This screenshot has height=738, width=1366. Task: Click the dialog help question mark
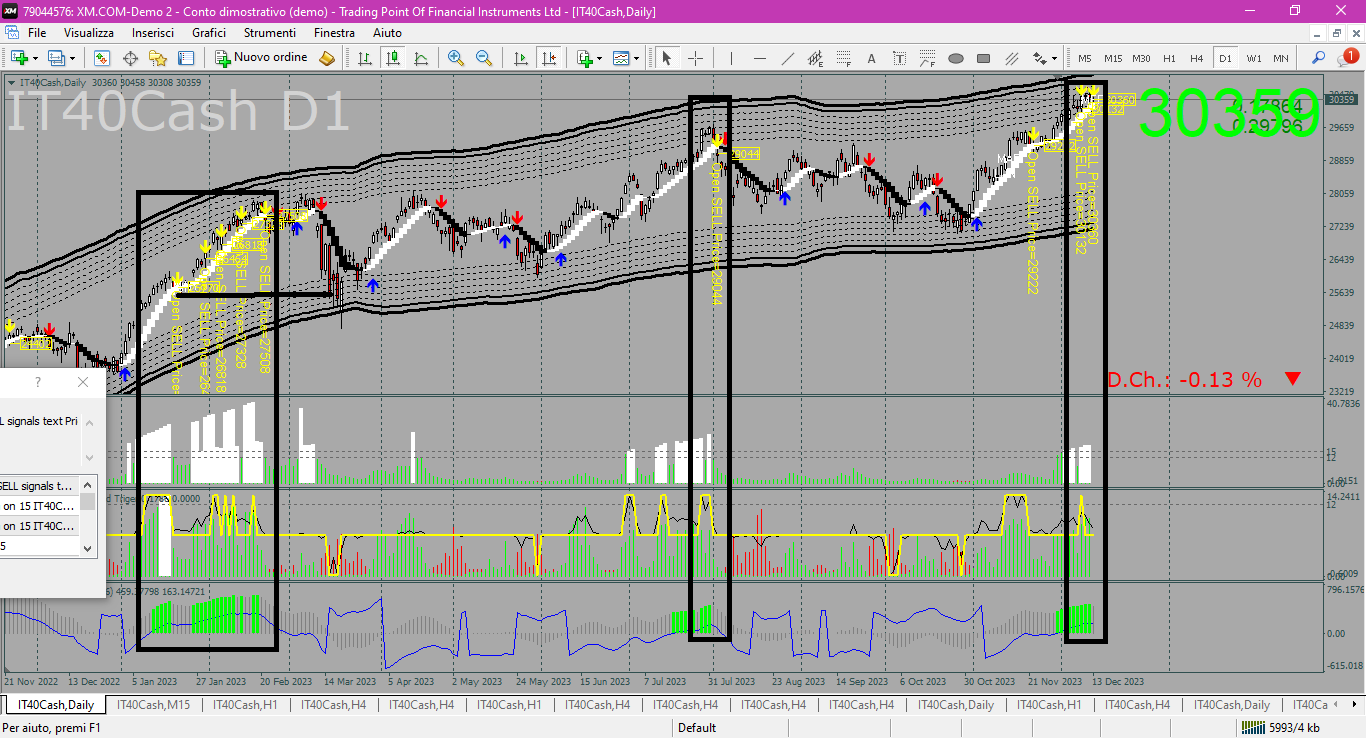pos(38,382)
